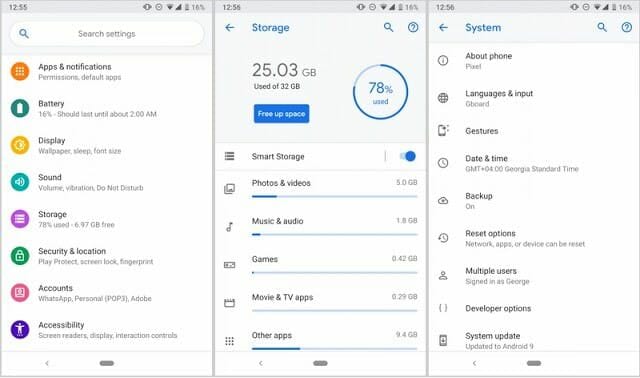640x378 pixels.
Task: Go back from the System screen
Action: tap(443, 27)
